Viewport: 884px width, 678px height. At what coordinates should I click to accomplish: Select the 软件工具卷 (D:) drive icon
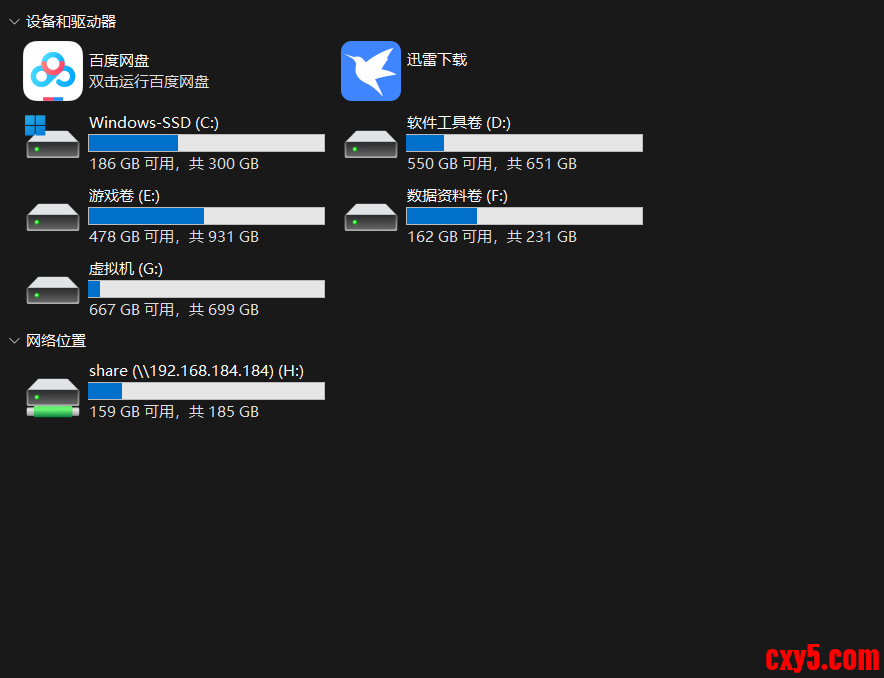(x=370, y=144)
